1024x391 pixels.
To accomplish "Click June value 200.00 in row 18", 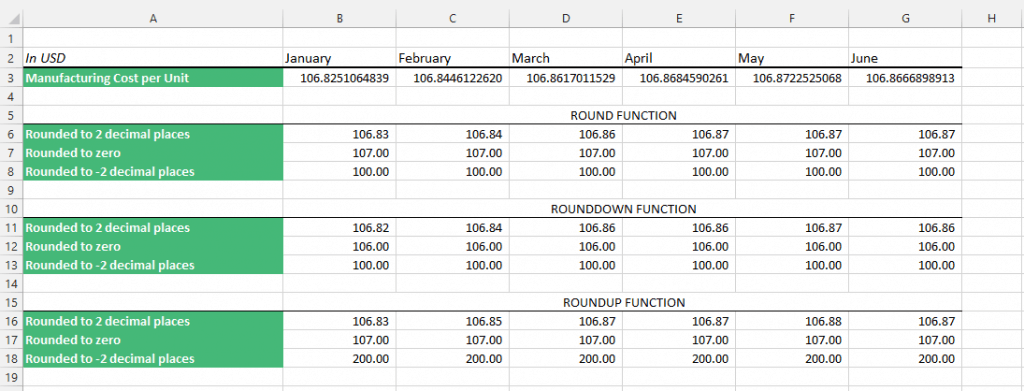I will tap(905, 358).
